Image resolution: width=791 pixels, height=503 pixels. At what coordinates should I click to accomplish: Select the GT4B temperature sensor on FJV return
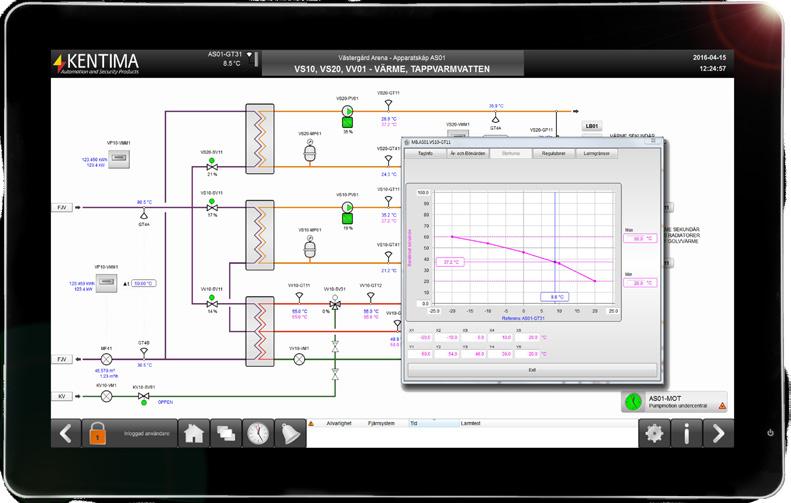tap(144, 352)
